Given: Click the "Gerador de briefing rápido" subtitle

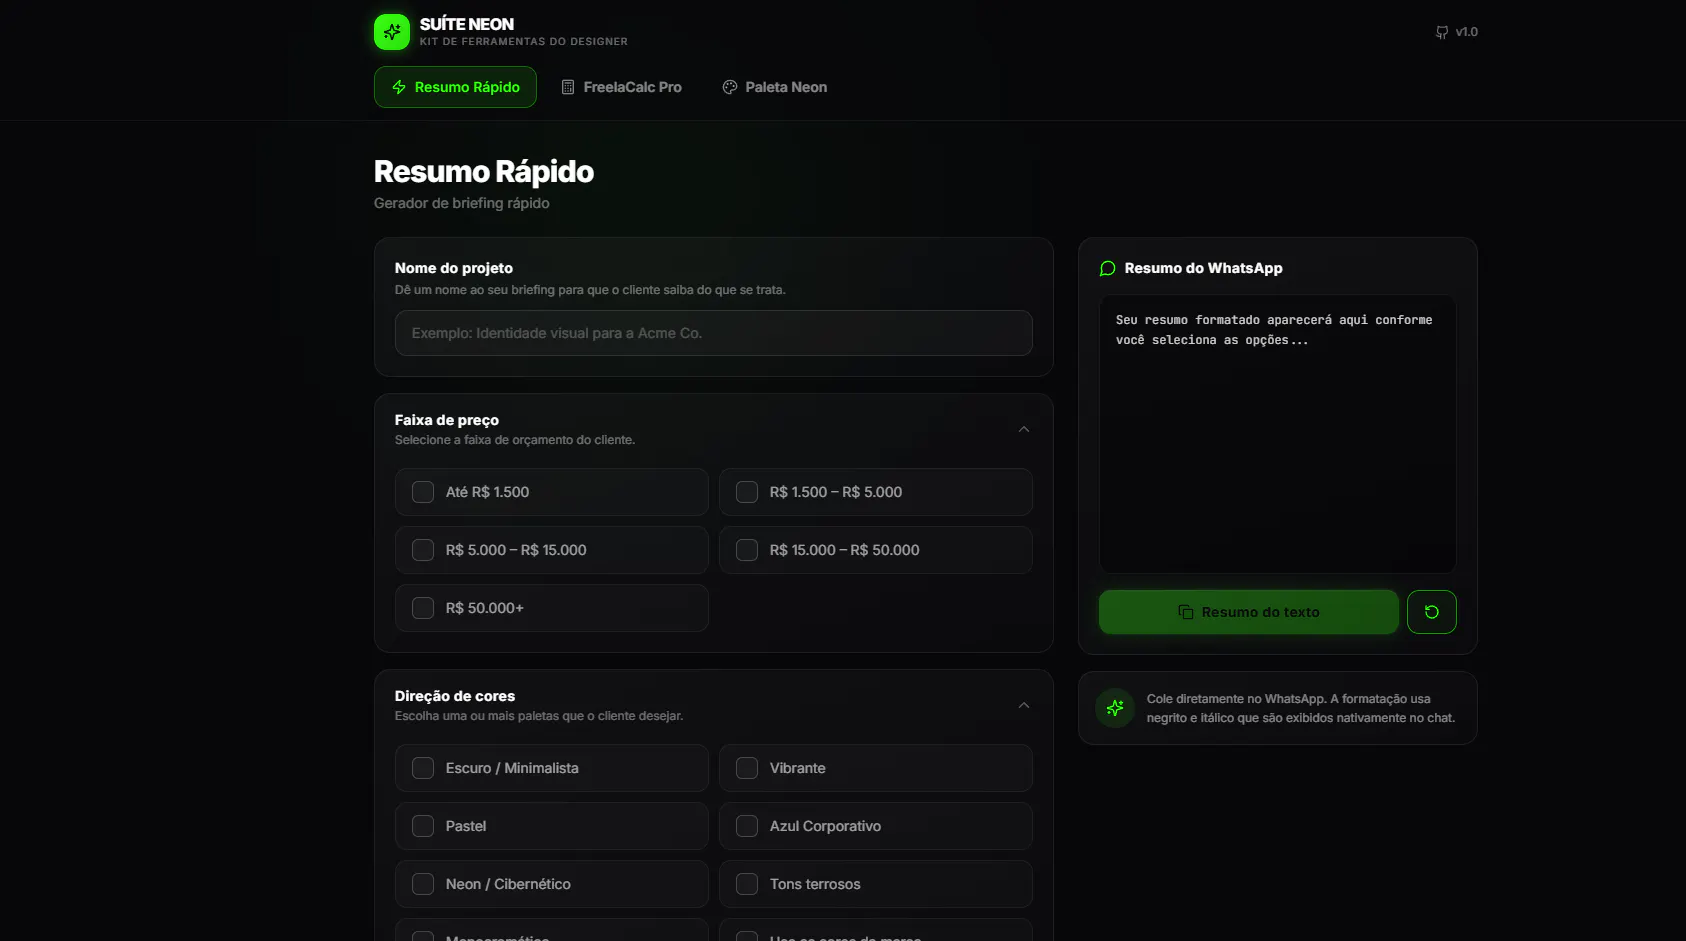Looking at the screenshot, I should (462, 203).
